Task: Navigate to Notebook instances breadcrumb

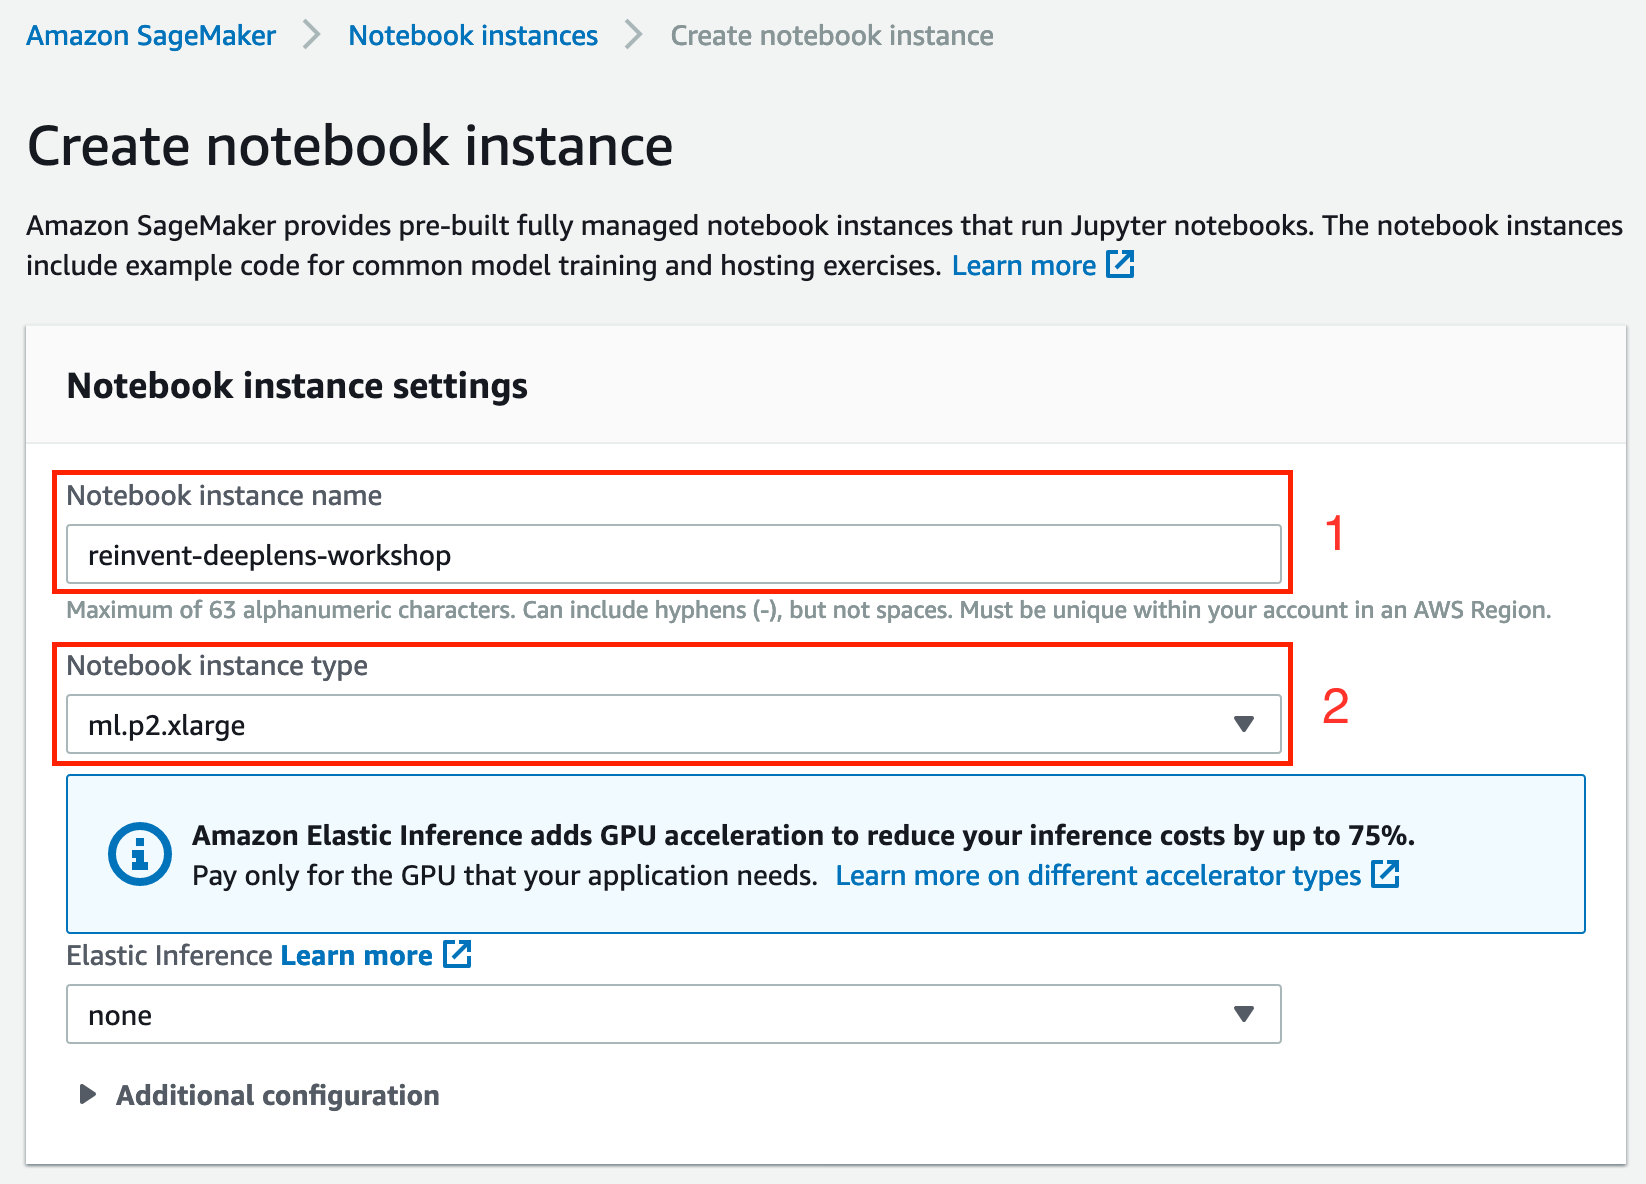Action: 473,35
